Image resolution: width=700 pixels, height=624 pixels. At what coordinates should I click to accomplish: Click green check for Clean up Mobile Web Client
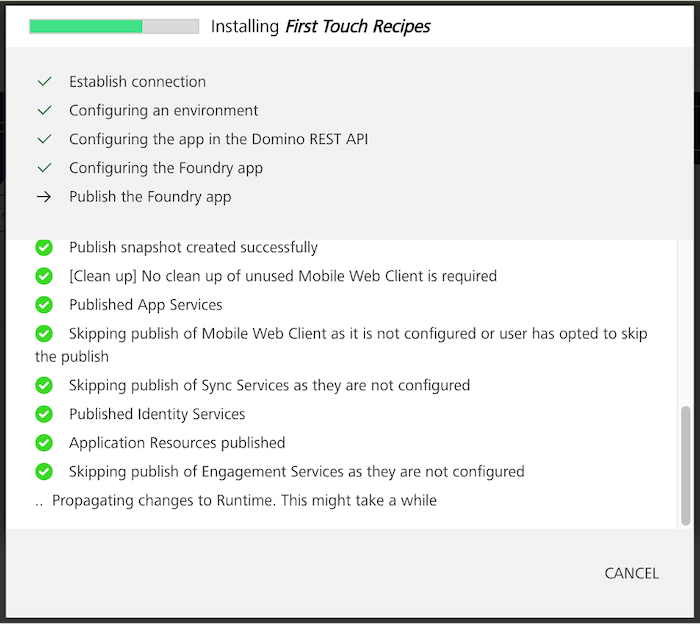[x=44, y=276]
